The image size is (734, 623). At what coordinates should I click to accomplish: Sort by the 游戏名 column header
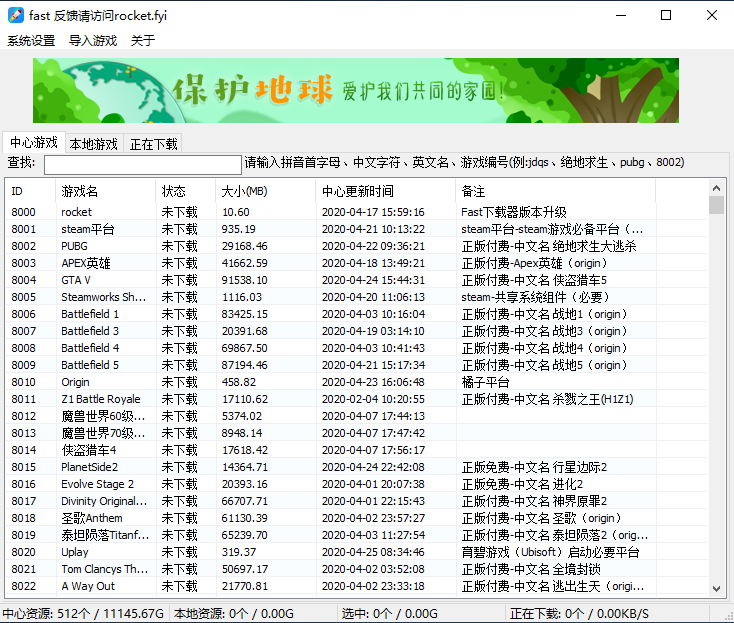click(x=105, y=191)
